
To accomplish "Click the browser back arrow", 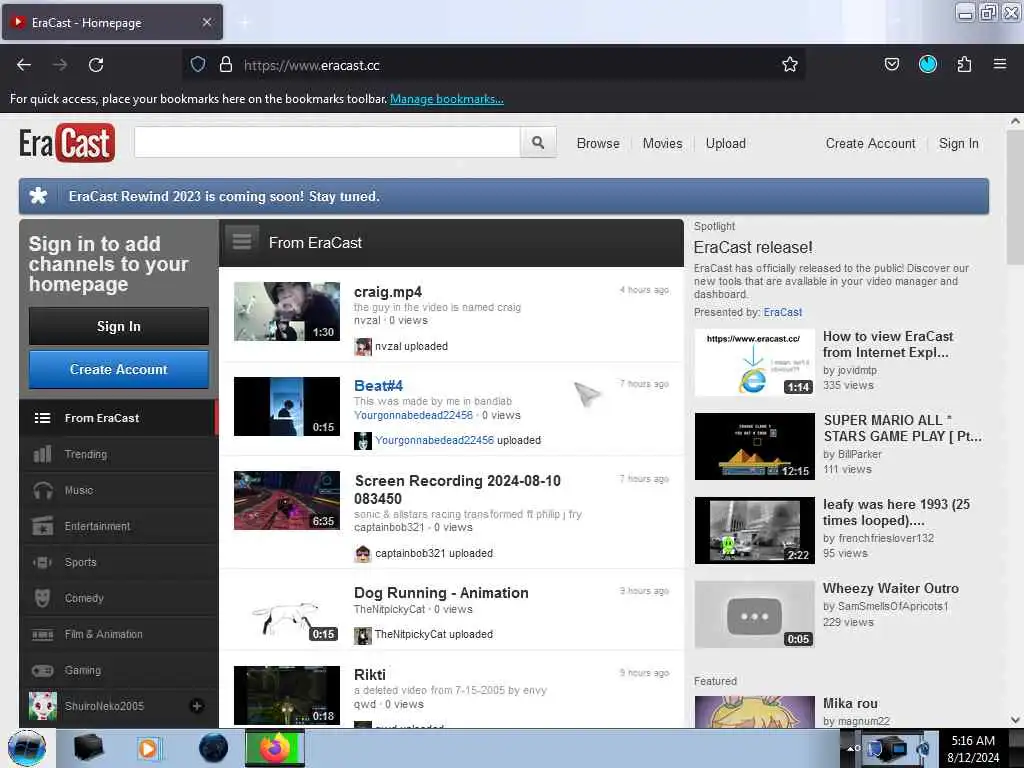I will [24, 65].
